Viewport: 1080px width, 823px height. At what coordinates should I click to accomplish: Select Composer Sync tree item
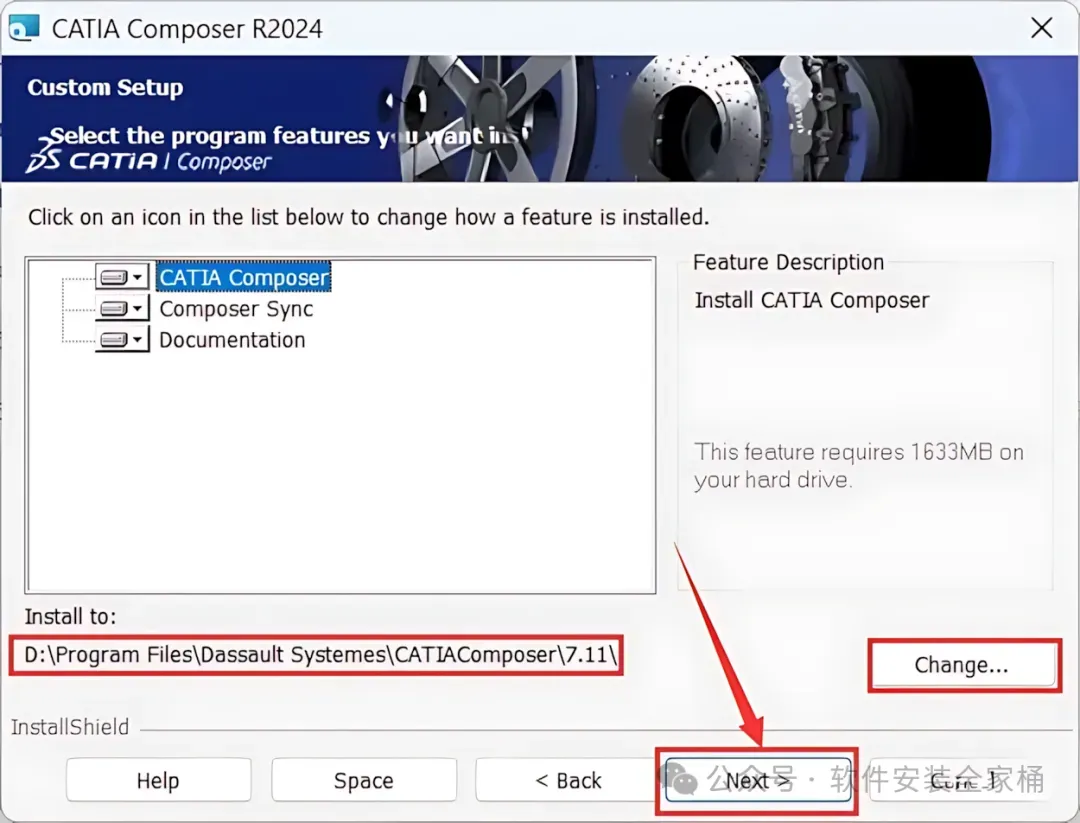(236, 309)
